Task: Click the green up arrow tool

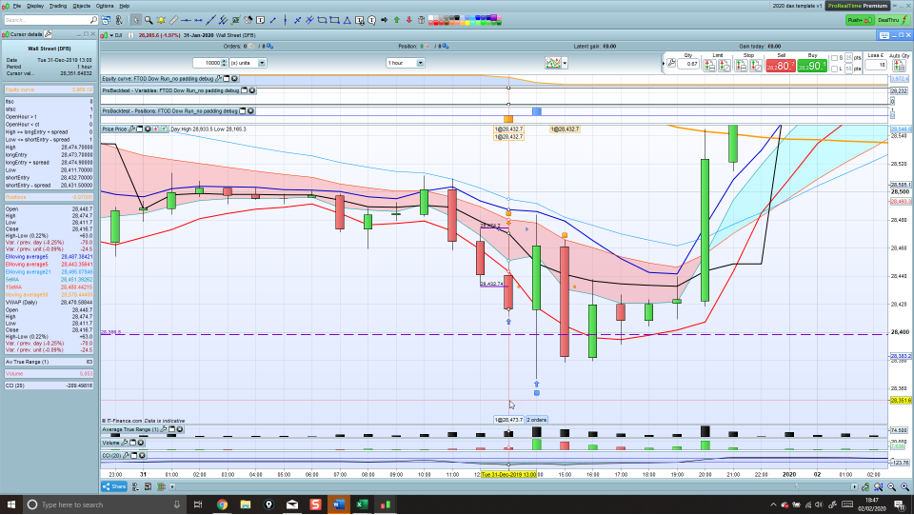Action: [397, 20]
